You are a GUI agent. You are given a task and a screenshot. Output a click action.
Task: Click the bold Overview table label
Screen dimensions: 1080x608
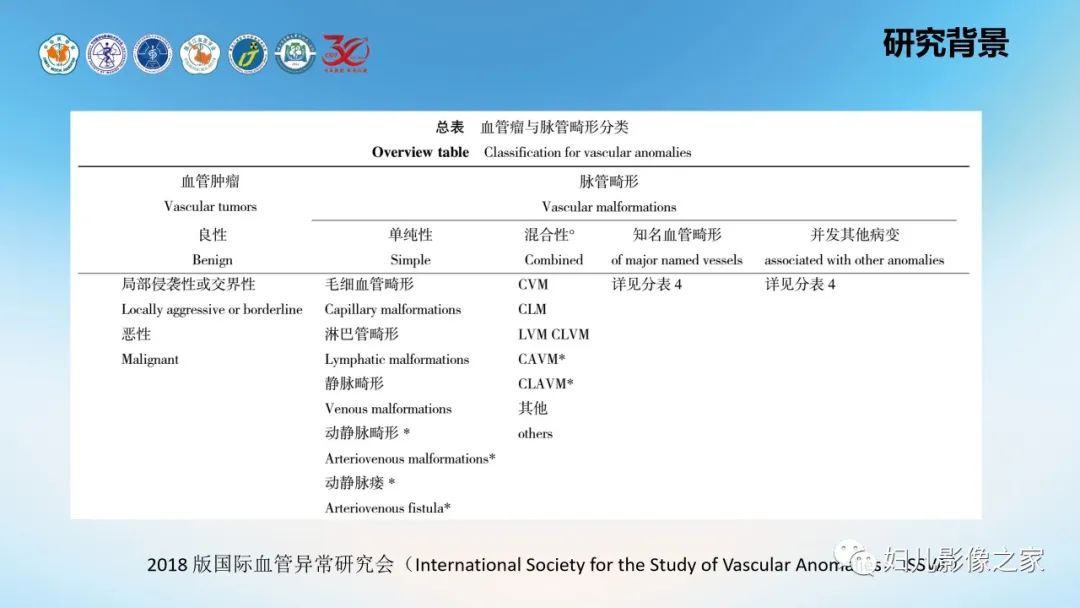[x=420, y=152]
